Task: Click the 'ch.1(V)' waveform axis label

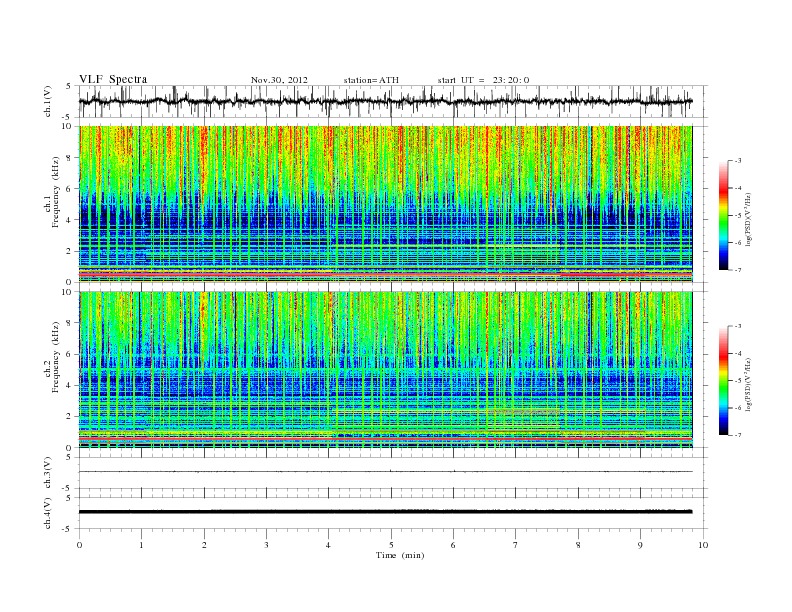Action: pos(48,101)
